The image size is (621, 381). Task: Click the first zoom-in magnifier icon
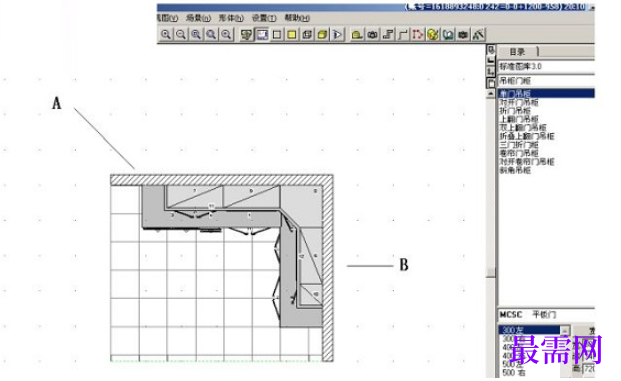pos(166,34)
